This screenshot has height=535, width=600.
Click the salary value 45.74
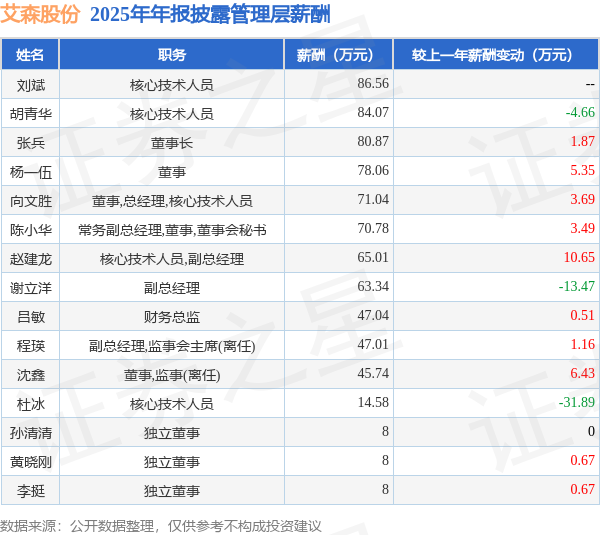[373, 373]
